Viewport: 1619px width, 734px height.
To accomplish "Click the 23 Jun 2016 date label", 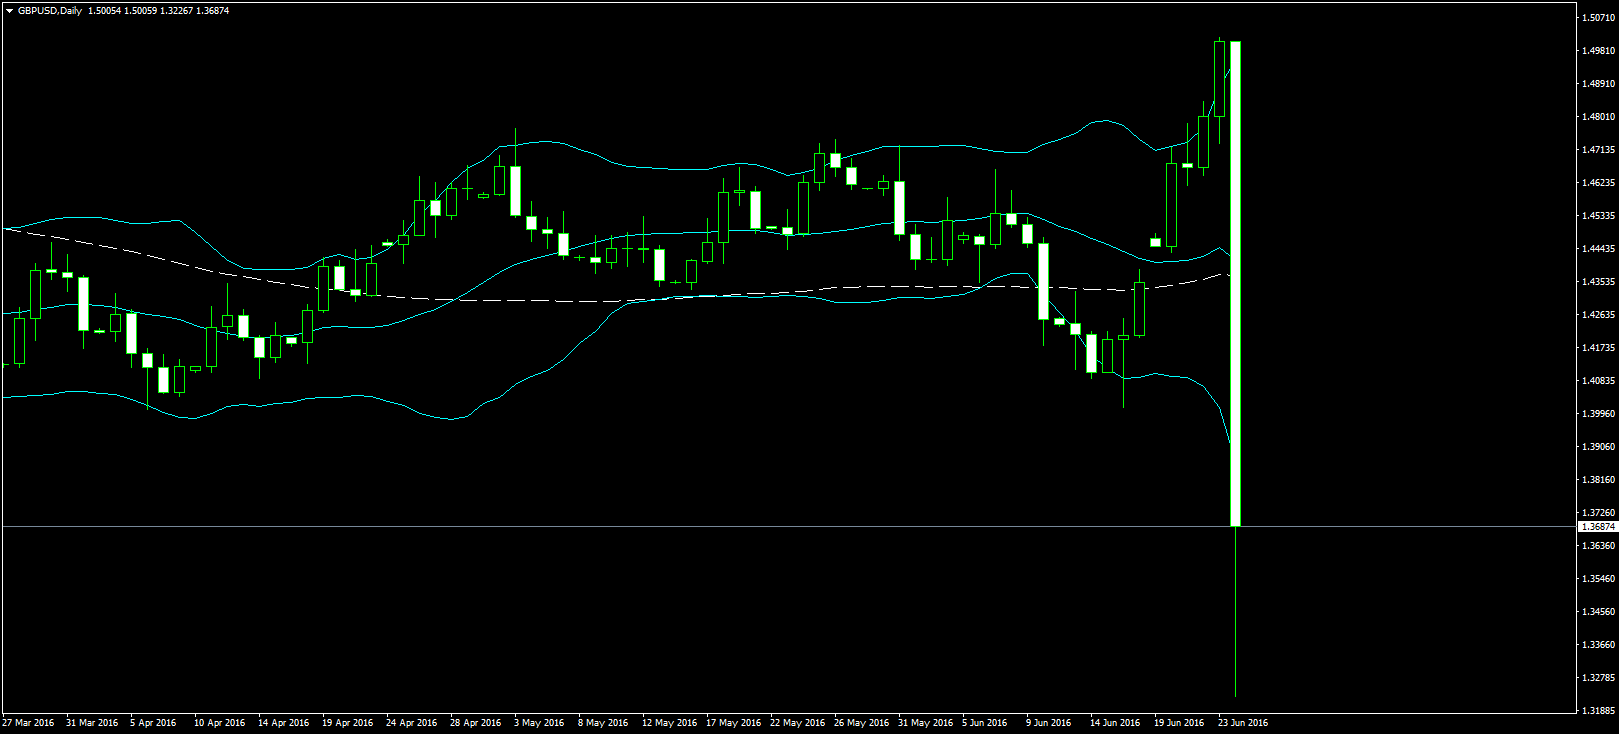I will 1243,723.
